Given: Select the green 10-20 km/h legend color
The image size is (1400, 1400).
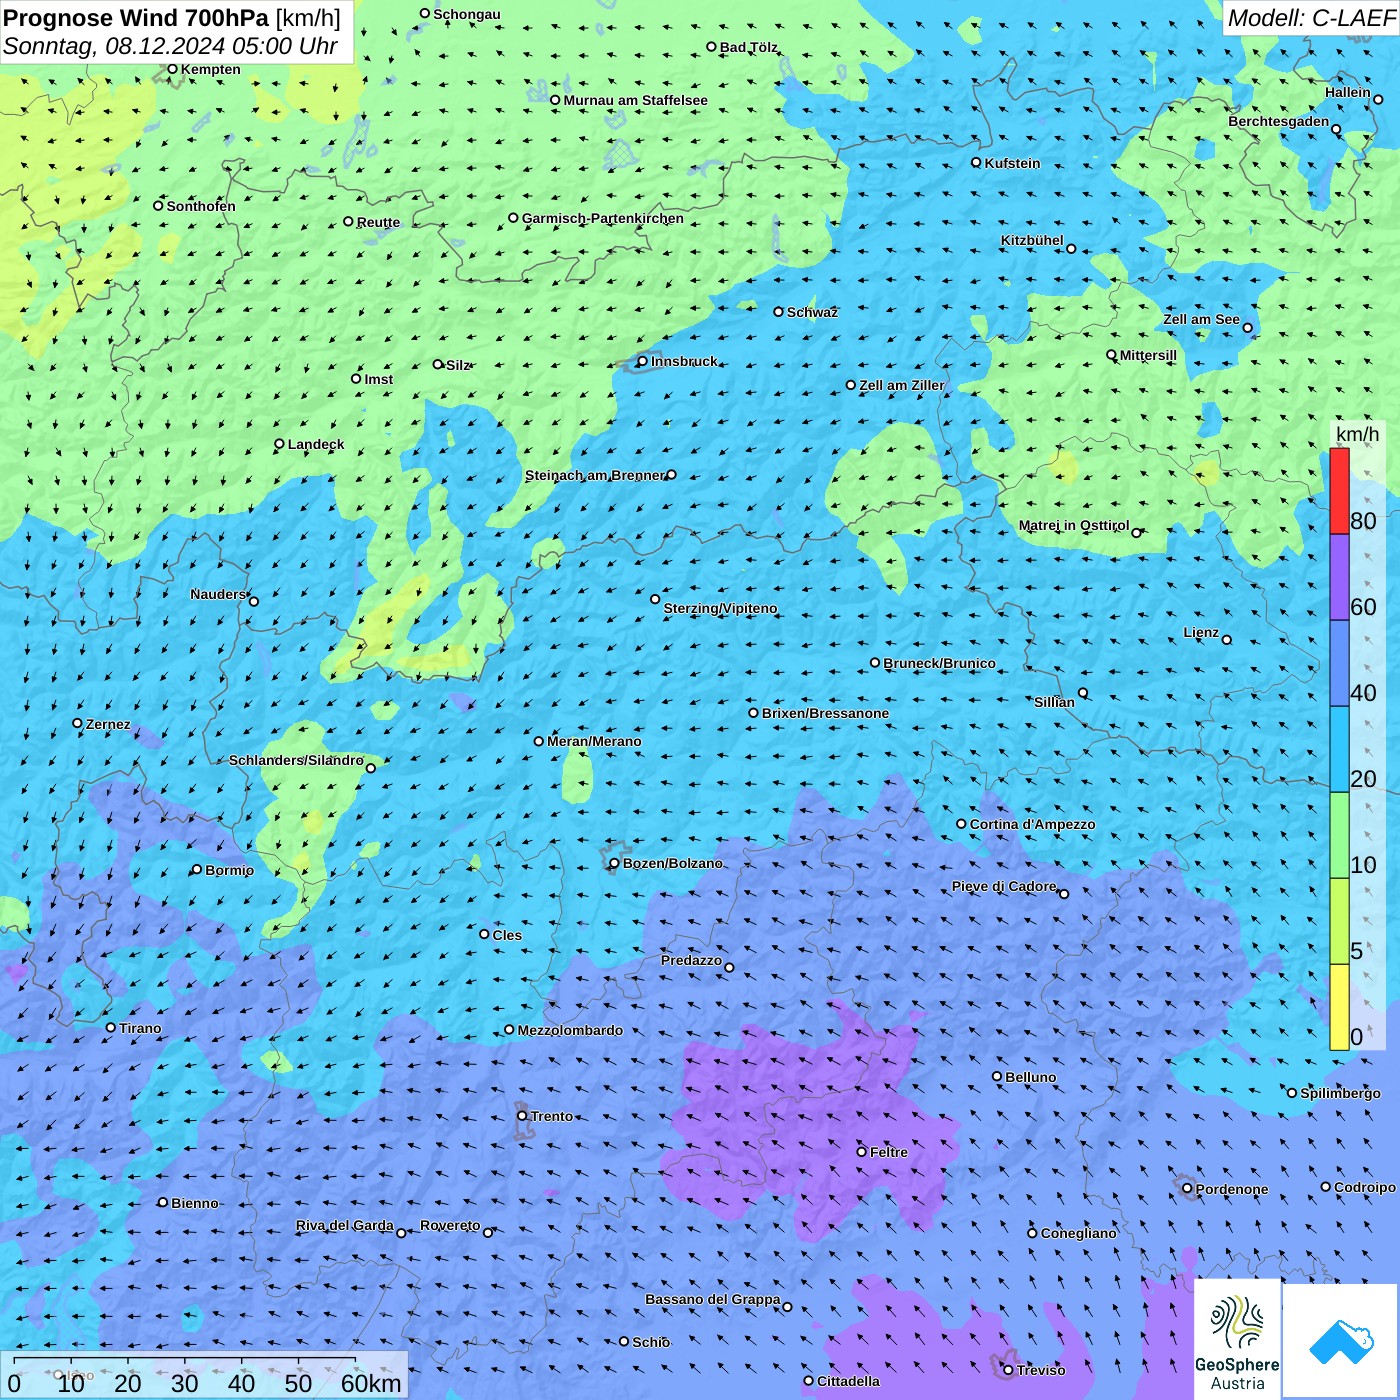Looking at the screenshot, I should click(x=1339, y=835).
